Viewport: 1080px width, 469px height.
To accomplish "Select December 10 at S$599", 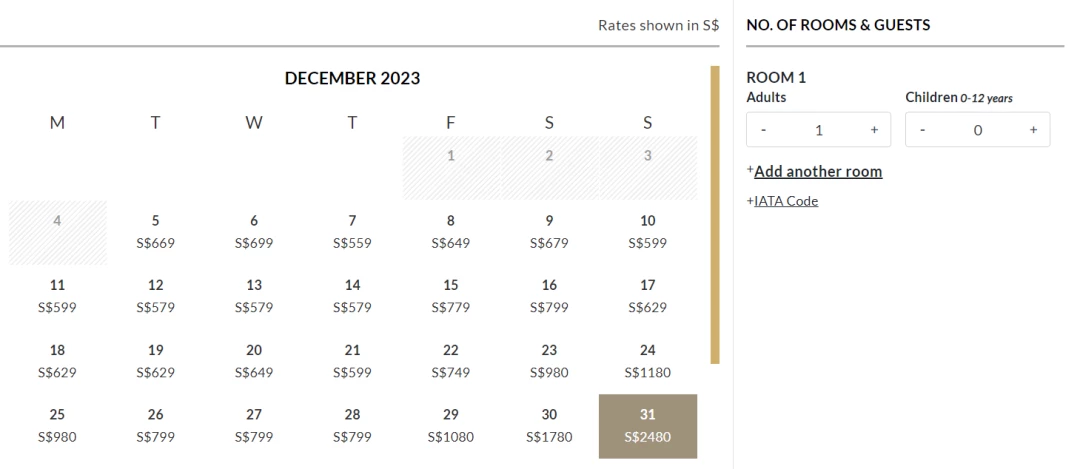I will [x=647, y=232].
